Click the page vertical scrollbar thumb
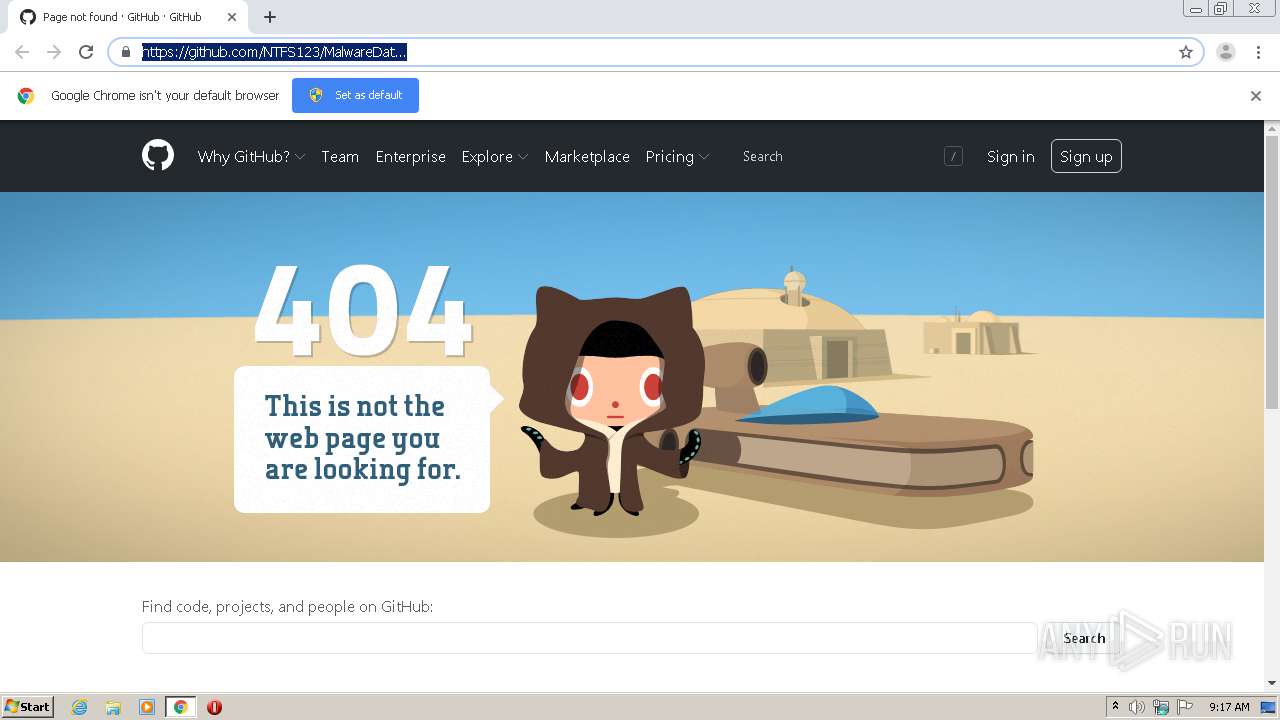Viewport: 1280px width, 720px height. 1272,273
